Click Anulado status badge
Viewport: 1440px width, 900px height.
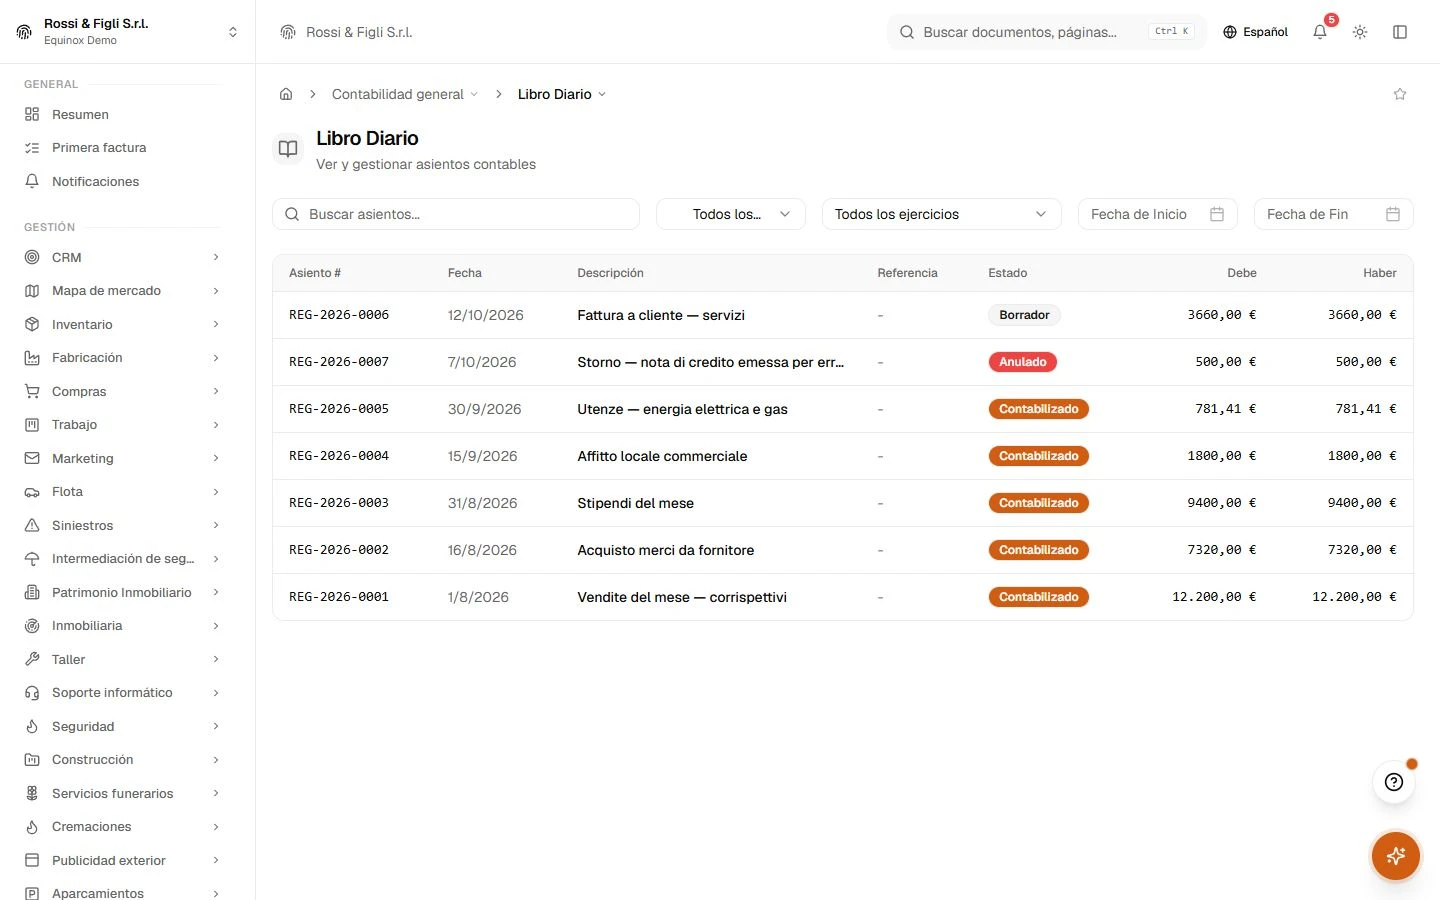point(1022,362)
